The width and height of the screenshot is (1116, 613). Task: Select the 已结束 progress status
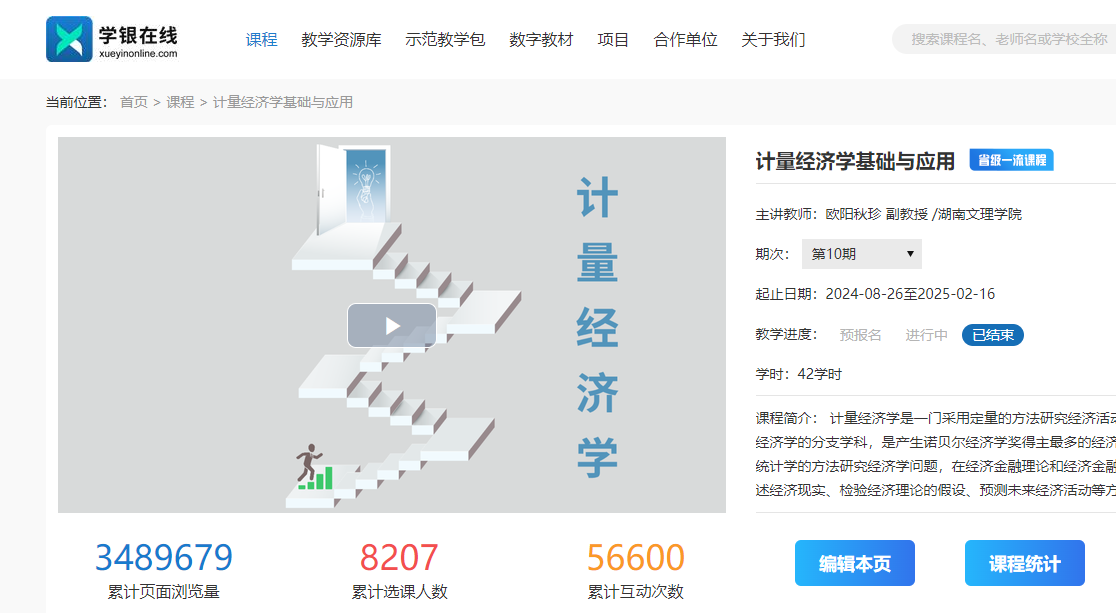click(992, 335)
